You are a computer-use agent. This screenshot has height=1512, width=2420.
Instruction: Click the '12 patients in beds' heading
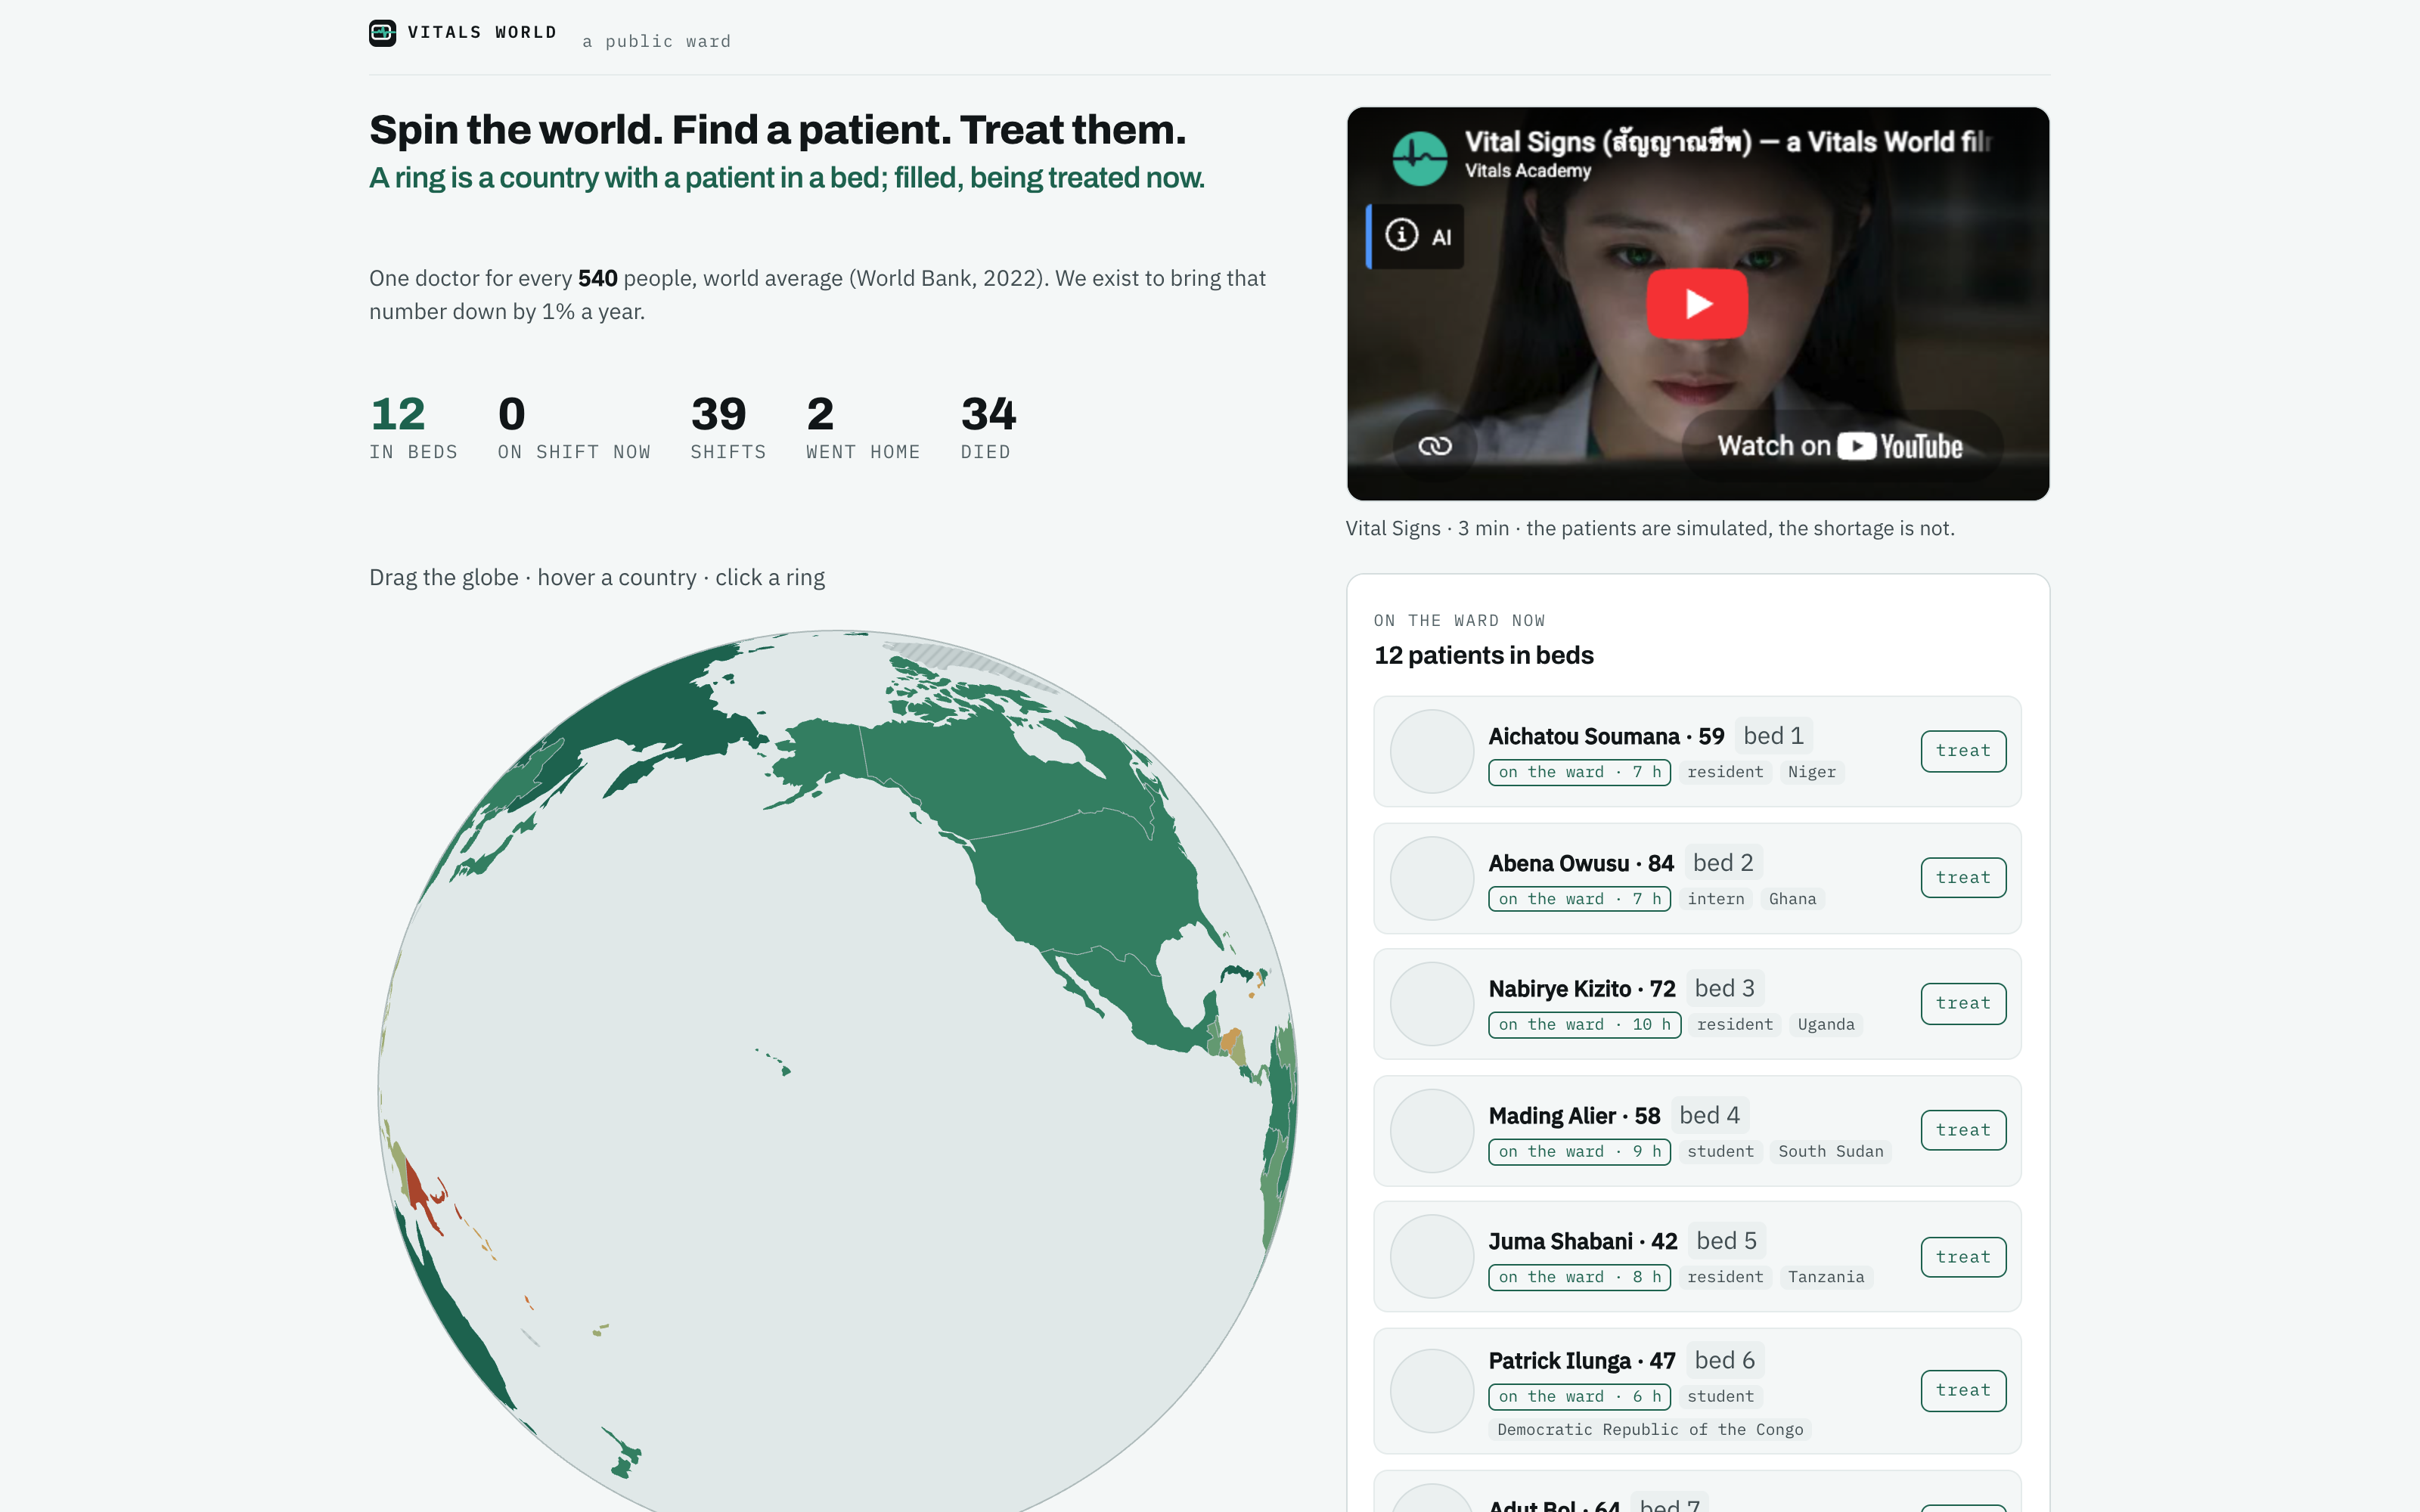1483,656
